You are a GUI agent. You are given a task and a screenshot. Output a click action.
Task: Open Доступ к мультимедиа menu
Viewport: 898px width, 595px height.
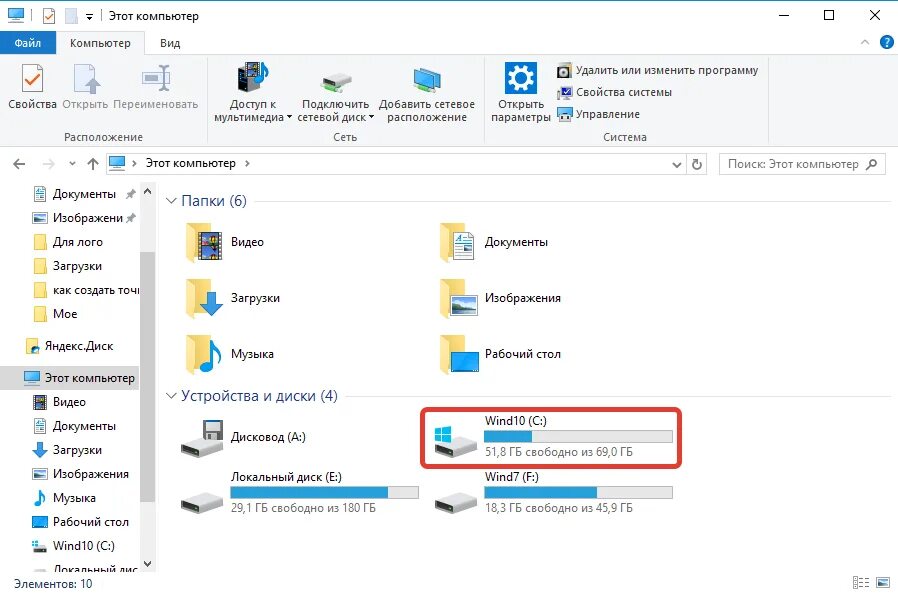[x=253, y=93]
